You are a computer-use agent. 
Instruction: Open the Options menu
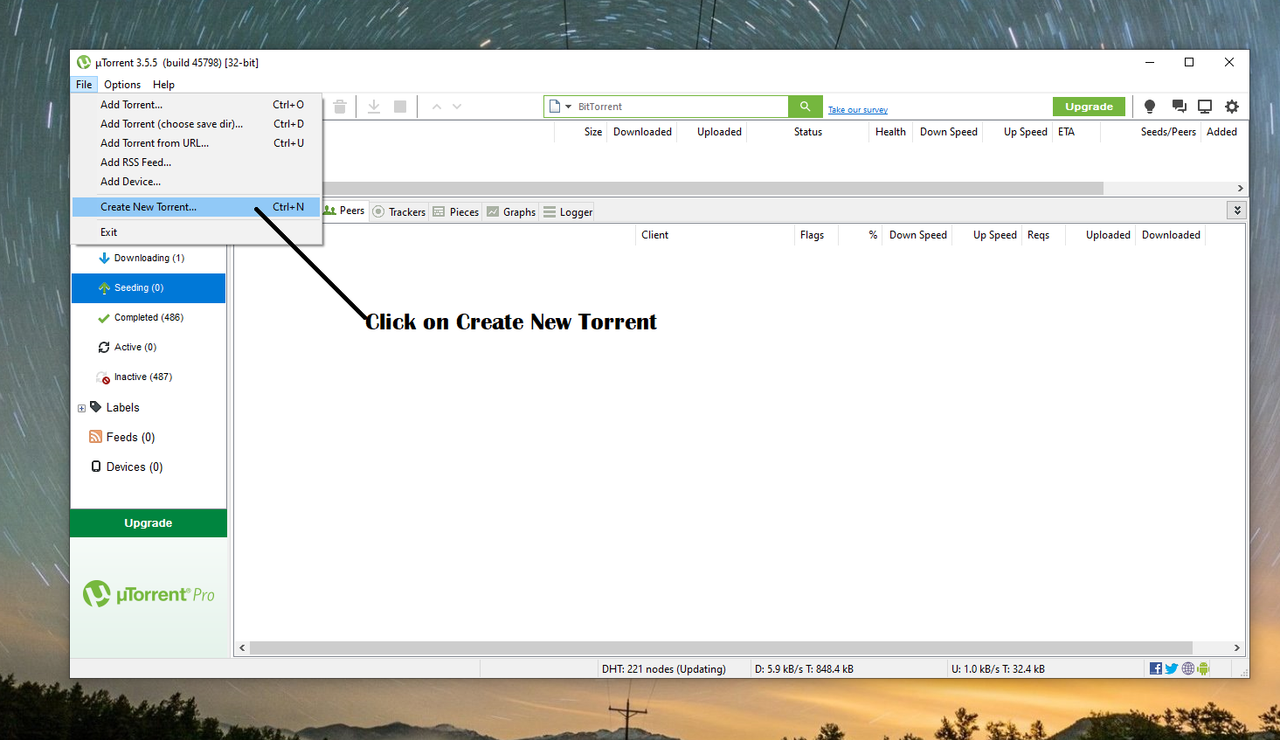point(121,84)
